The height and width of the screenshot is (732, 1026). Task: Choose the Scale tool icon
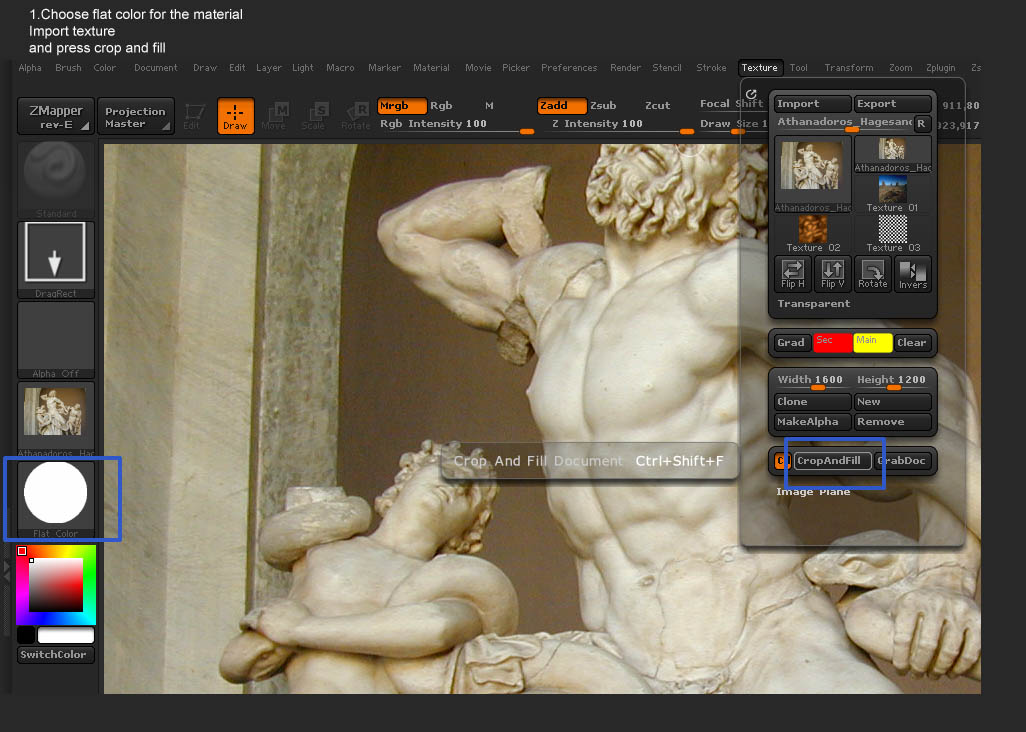[315, 116]
